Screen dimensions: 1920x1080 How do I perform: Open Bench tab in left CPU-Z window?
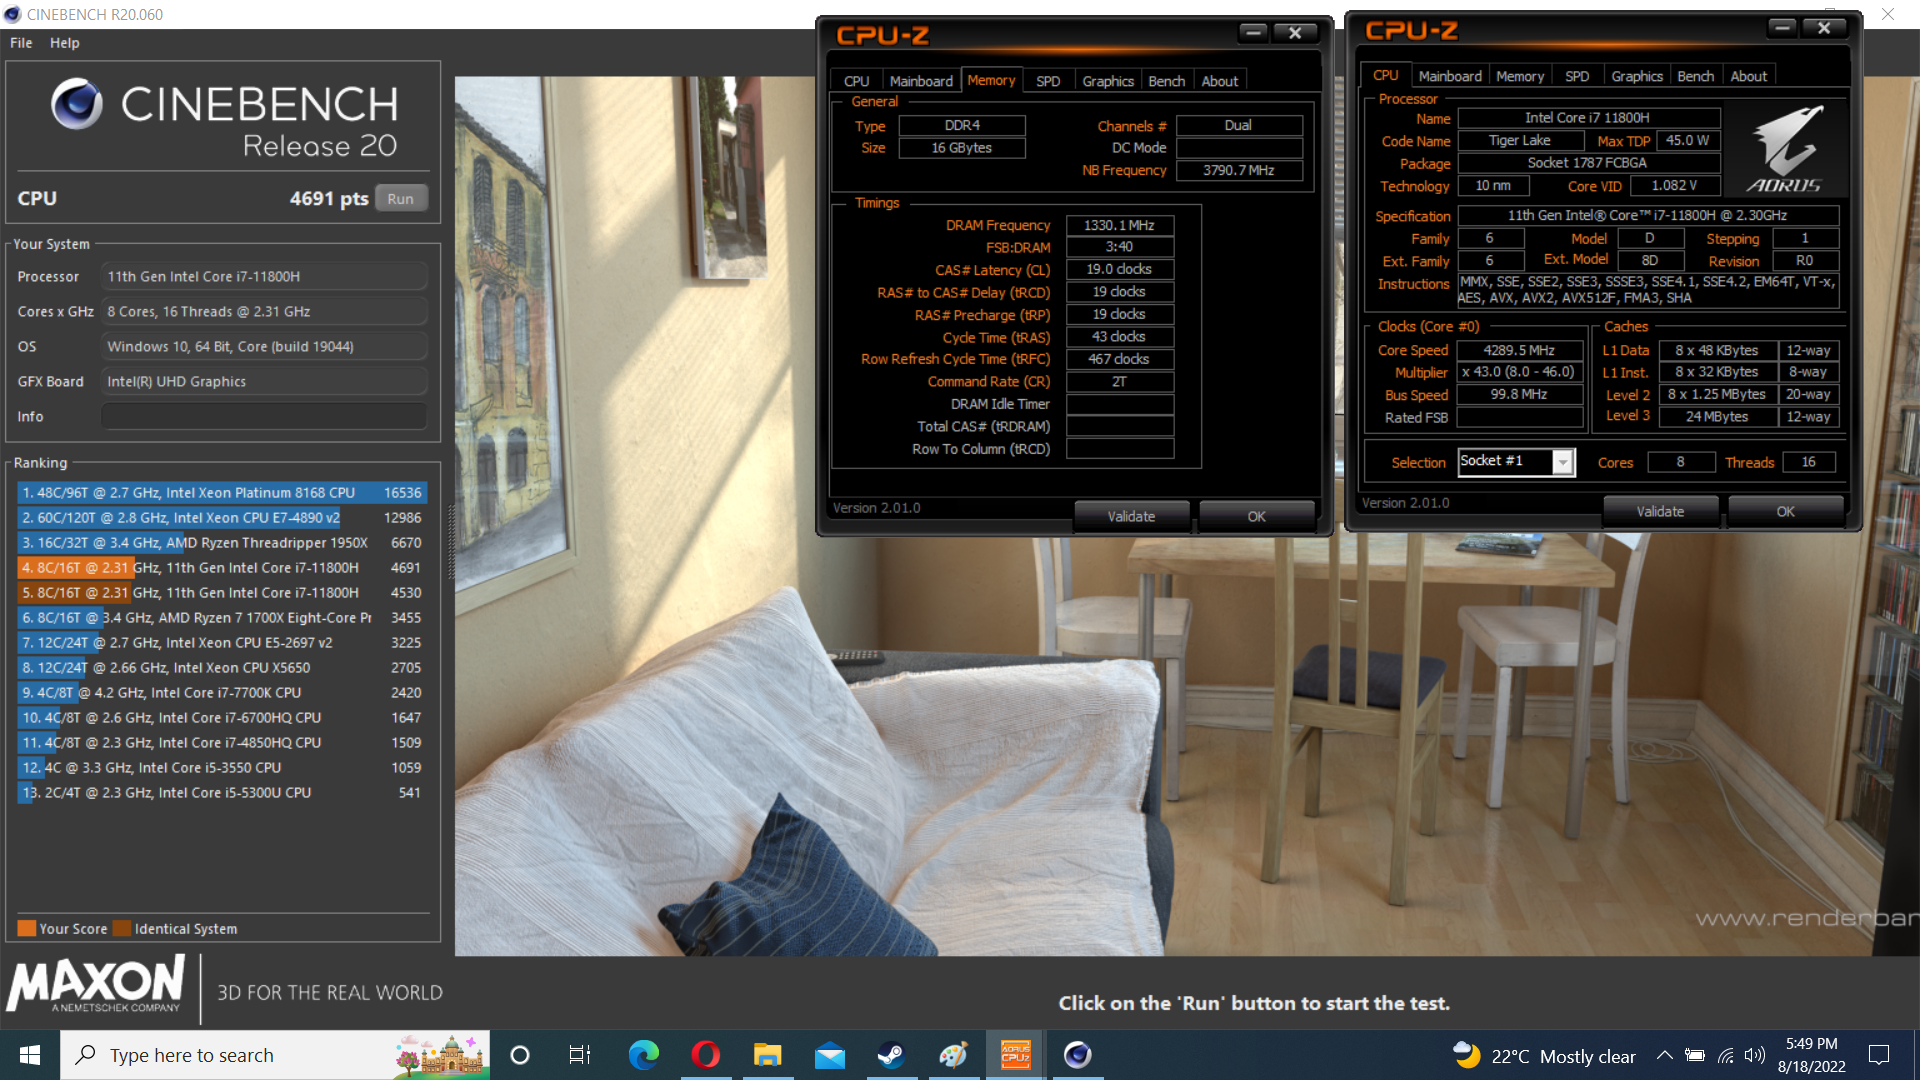1166,81
